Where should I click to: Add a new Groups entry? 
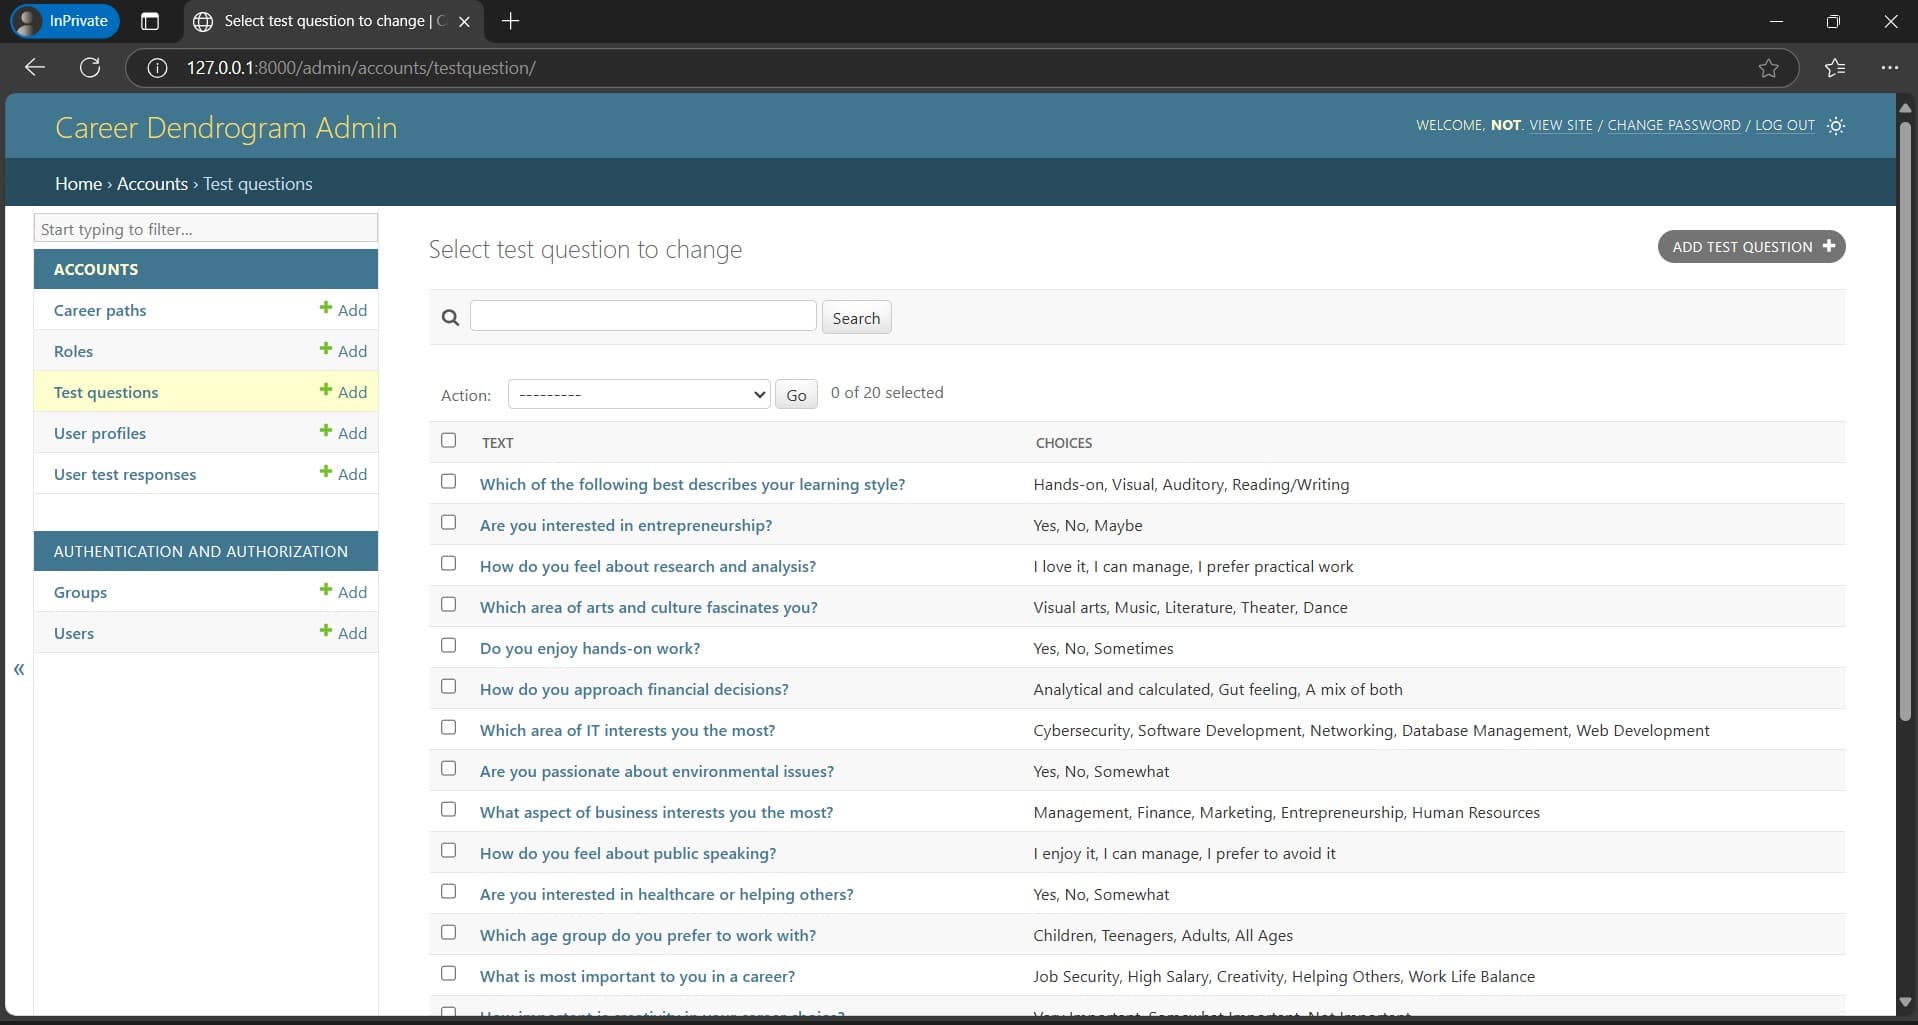pyautogui.click(x=343, y=592)
